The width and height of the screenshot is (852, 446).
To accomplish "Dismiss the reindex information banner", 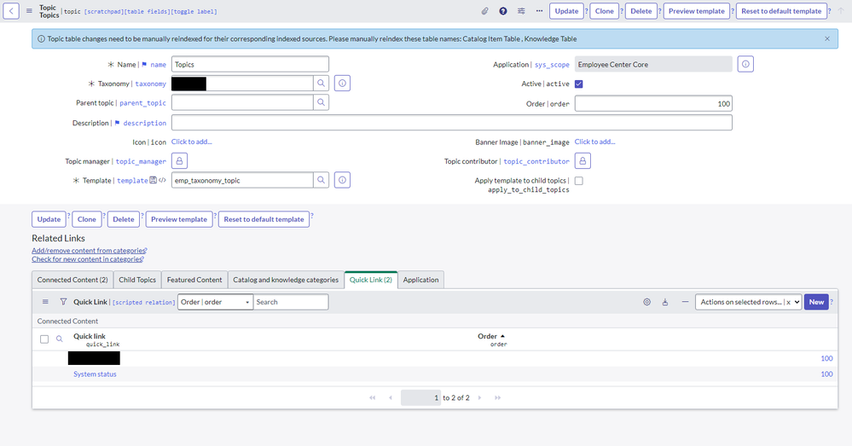I will 827,39.
